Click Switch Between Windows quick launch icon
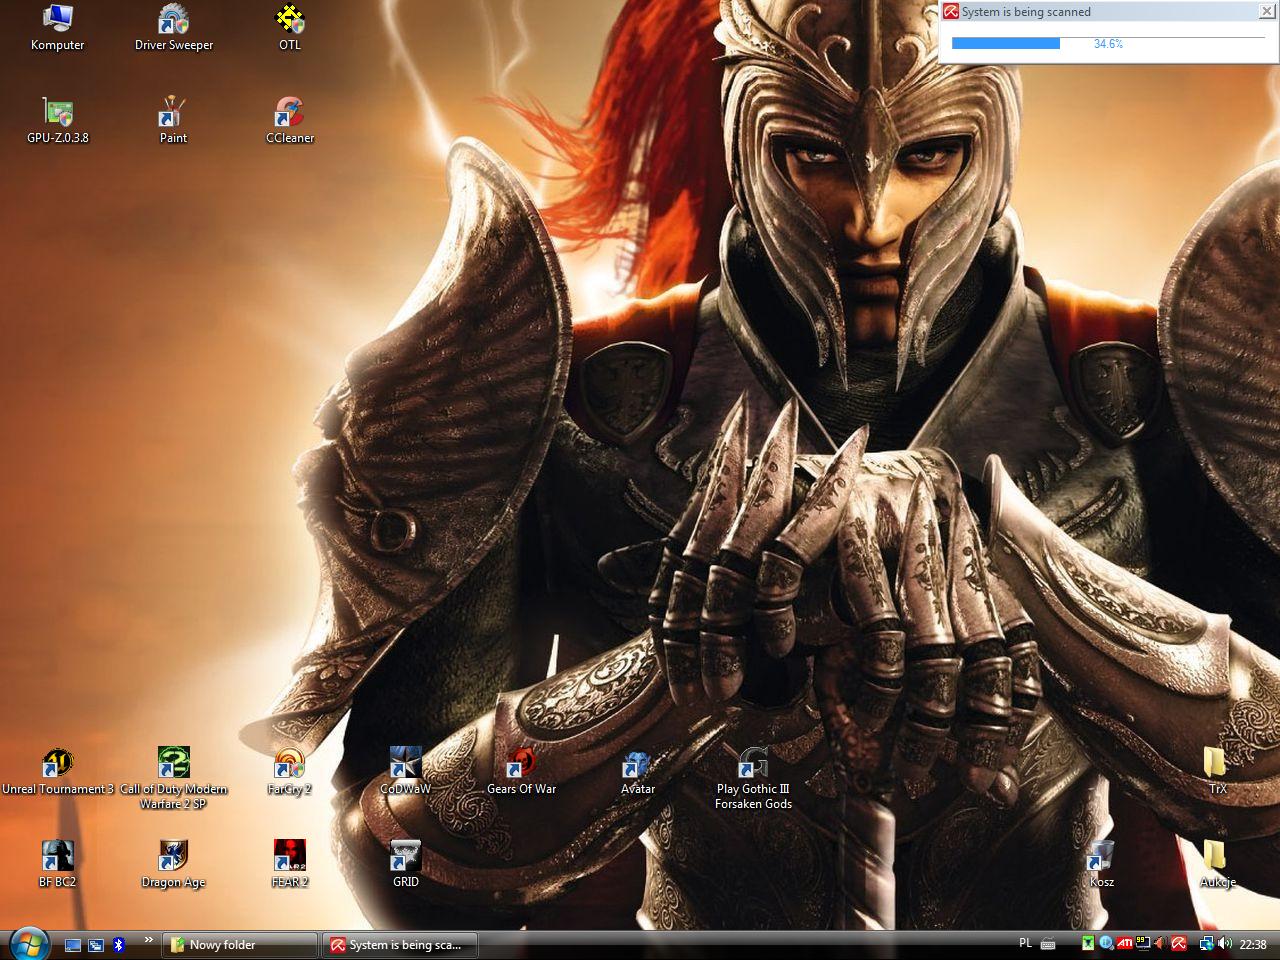 (x=96, y=944)
